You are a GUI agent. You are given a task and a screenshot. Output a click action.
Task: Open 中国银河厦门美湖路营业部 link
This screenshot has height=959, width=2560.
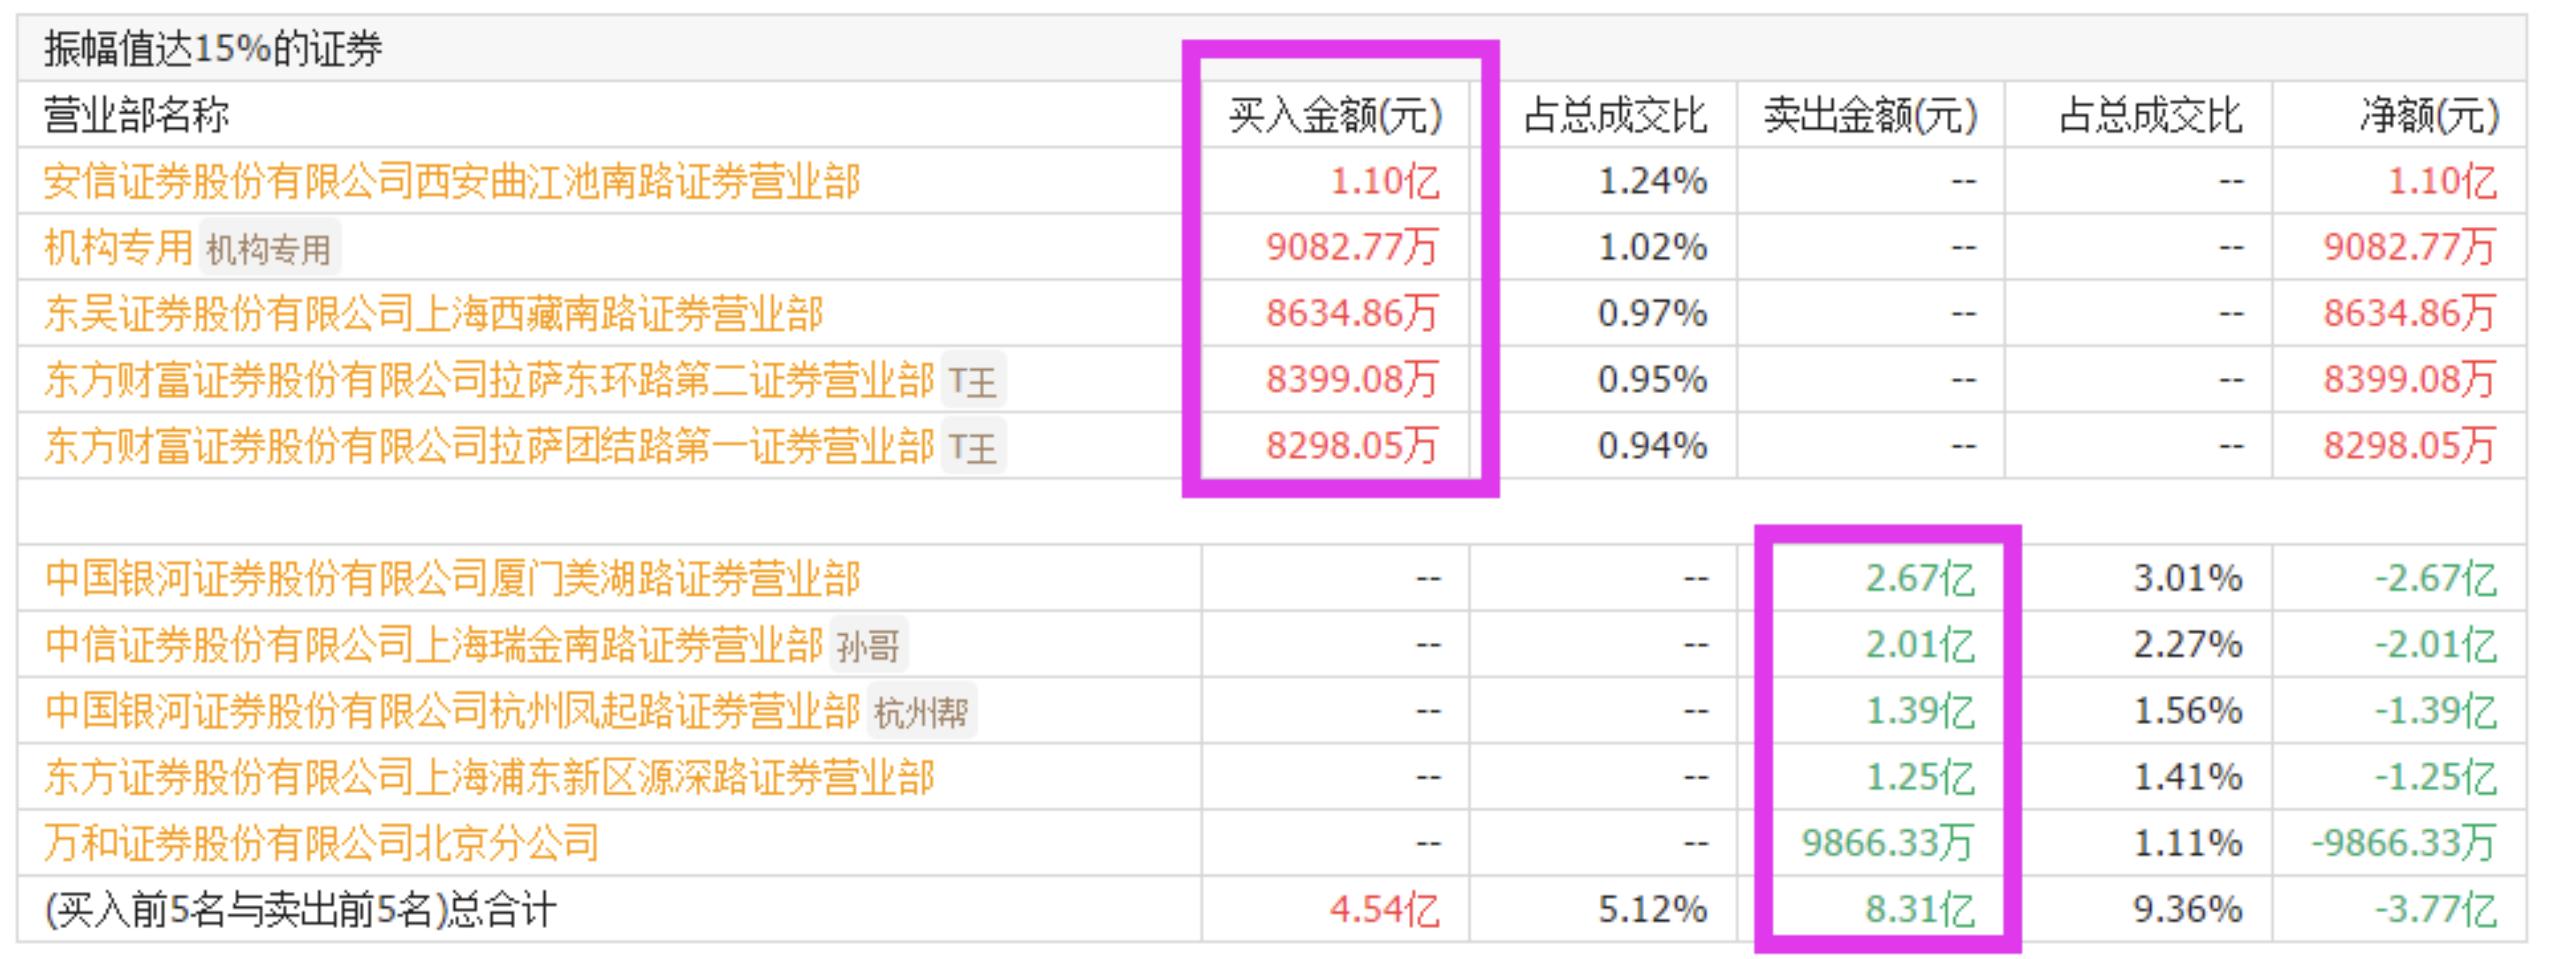[x=452, y=579]
